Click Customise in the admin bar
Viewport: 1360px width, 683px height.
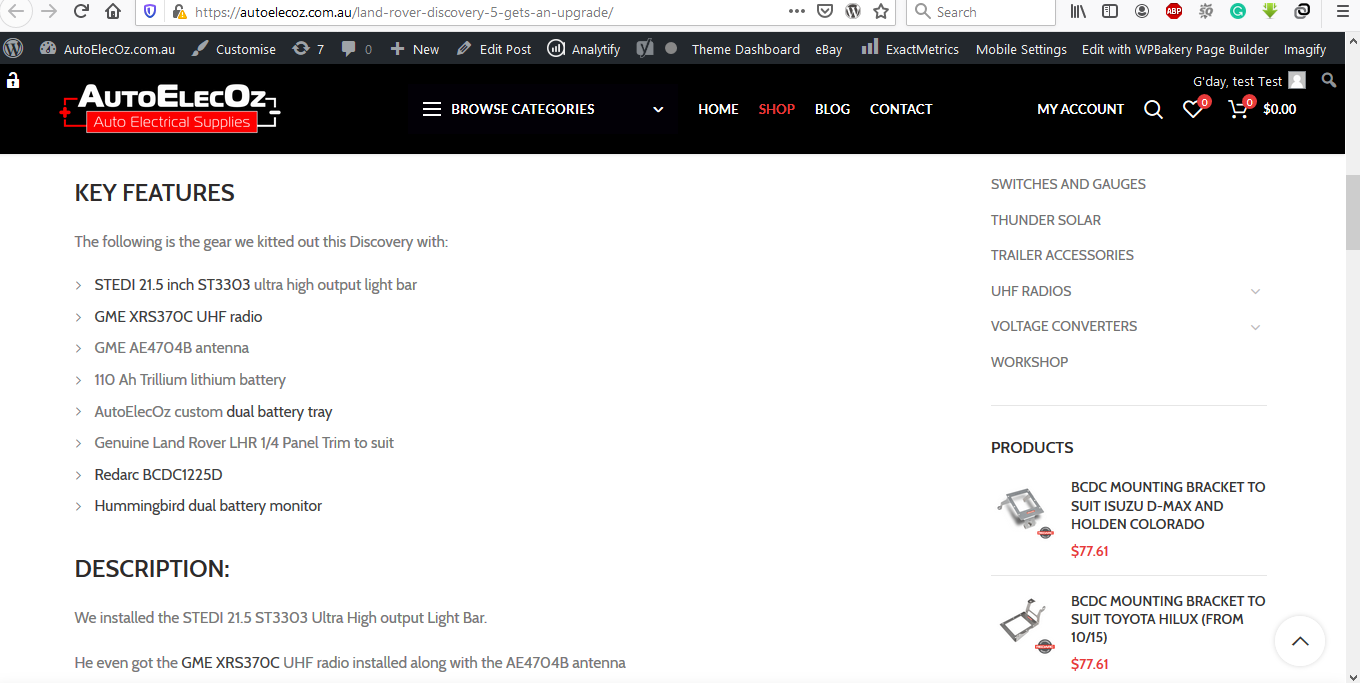pyautogui.click(x=234, y=49)
